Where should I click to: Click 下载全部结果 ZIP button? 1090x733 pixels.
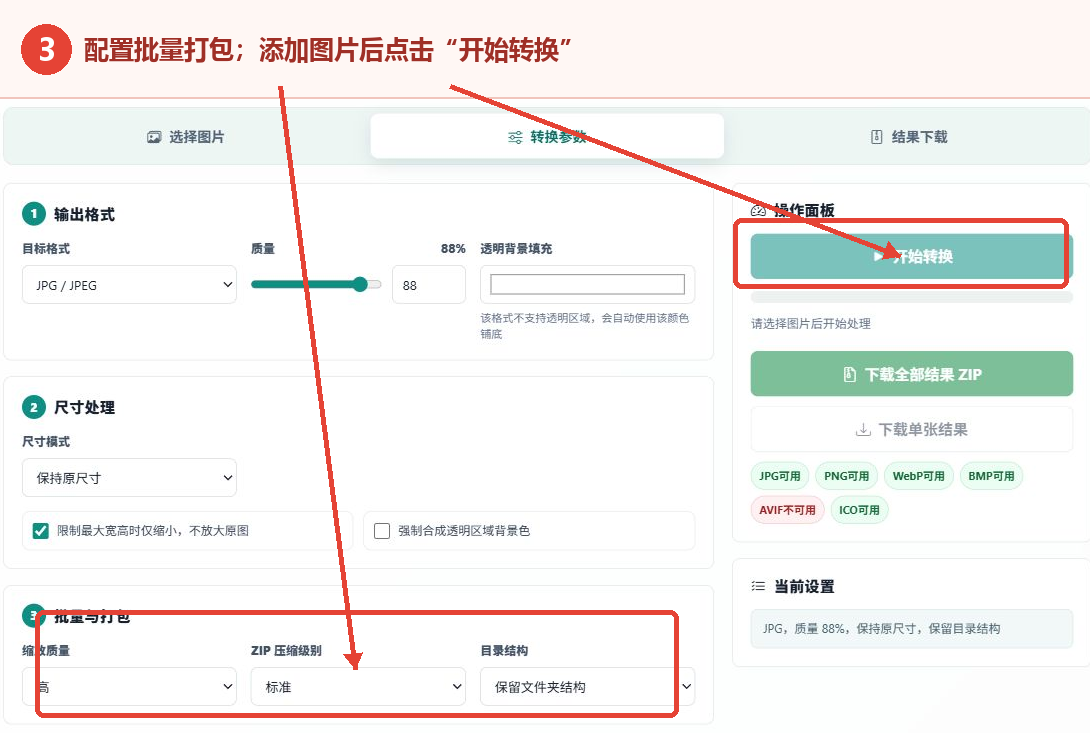(x=911, y=374)
